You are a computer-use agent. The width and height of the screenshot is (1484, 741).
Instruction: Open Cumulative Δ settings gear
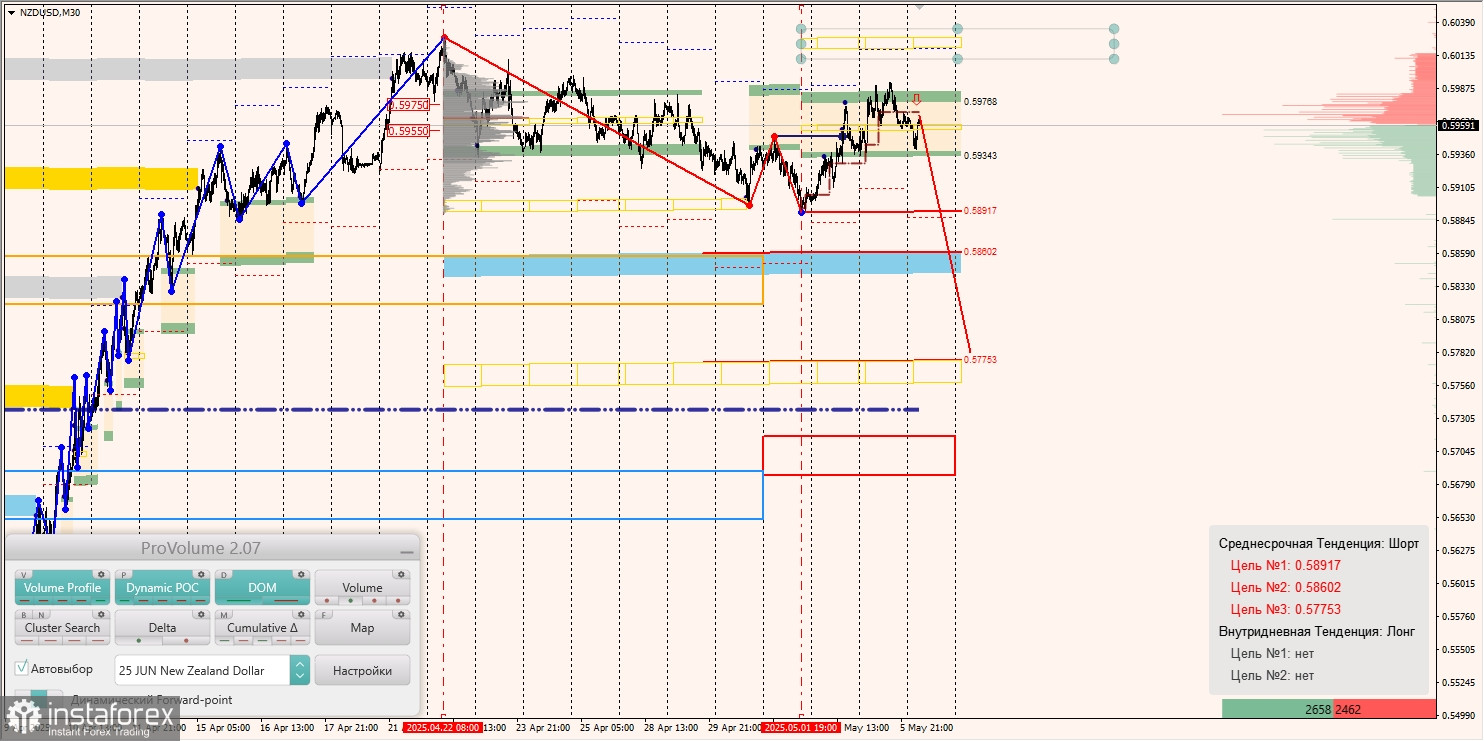click(x=301, y=614)
